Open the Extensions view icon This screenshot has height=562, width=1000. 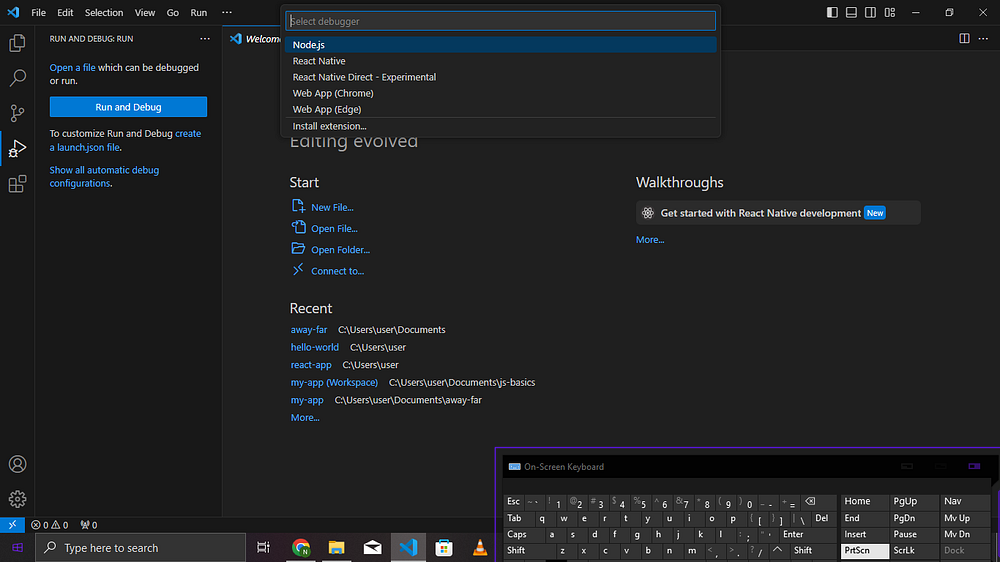[x=17, y=184]
